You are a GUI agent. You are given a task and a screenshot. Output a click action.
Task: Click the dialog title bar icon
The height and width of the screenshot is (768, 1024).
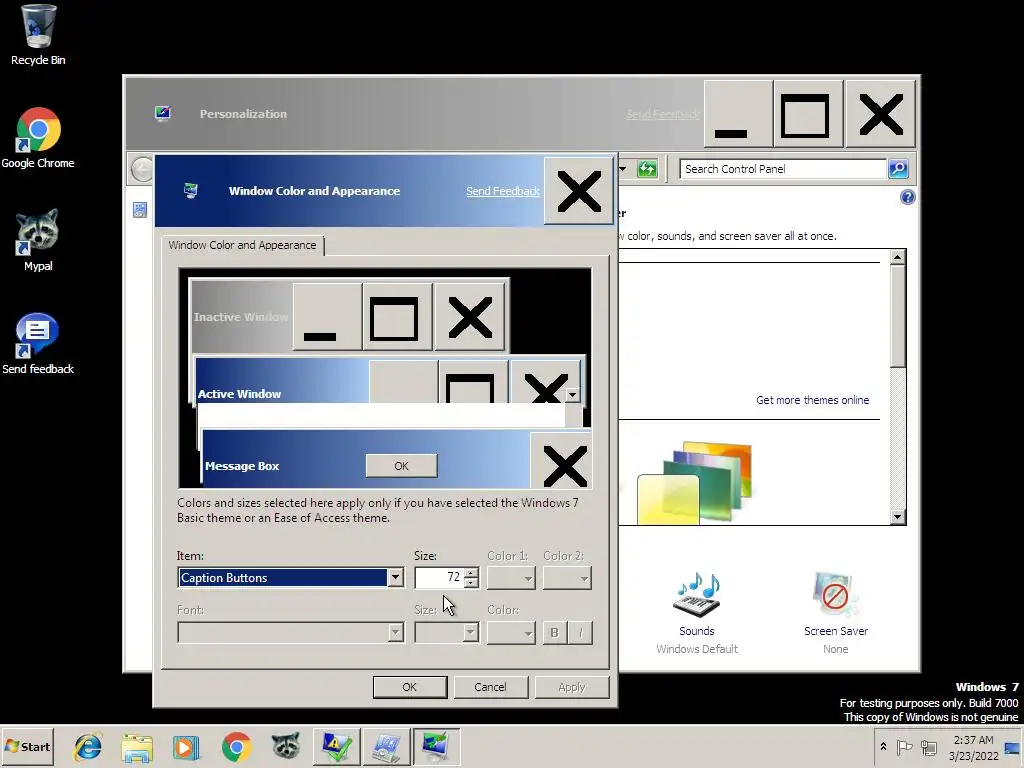pos(191,191)
